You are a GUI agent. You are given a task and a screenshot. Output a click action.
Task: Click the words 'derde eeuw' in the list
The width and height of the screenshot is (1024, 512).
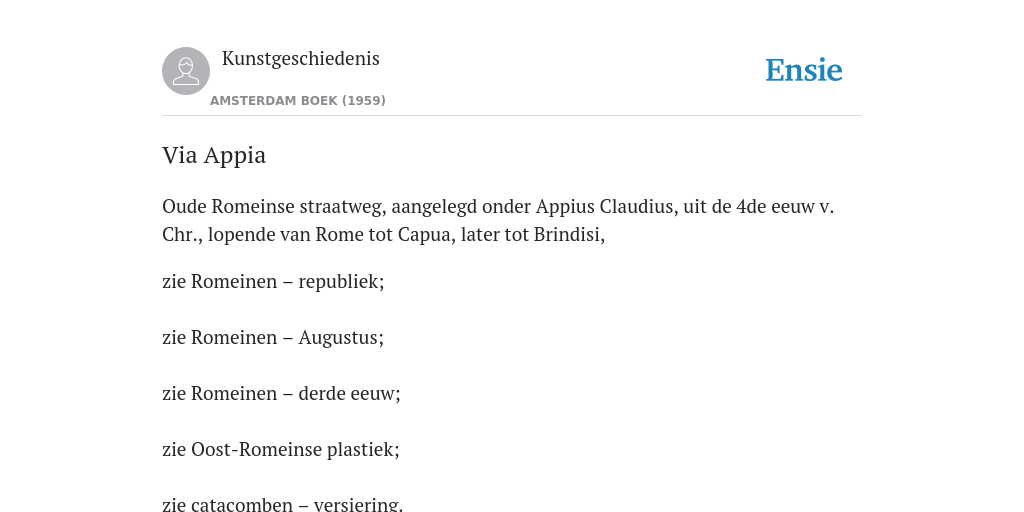click(349, 394)
